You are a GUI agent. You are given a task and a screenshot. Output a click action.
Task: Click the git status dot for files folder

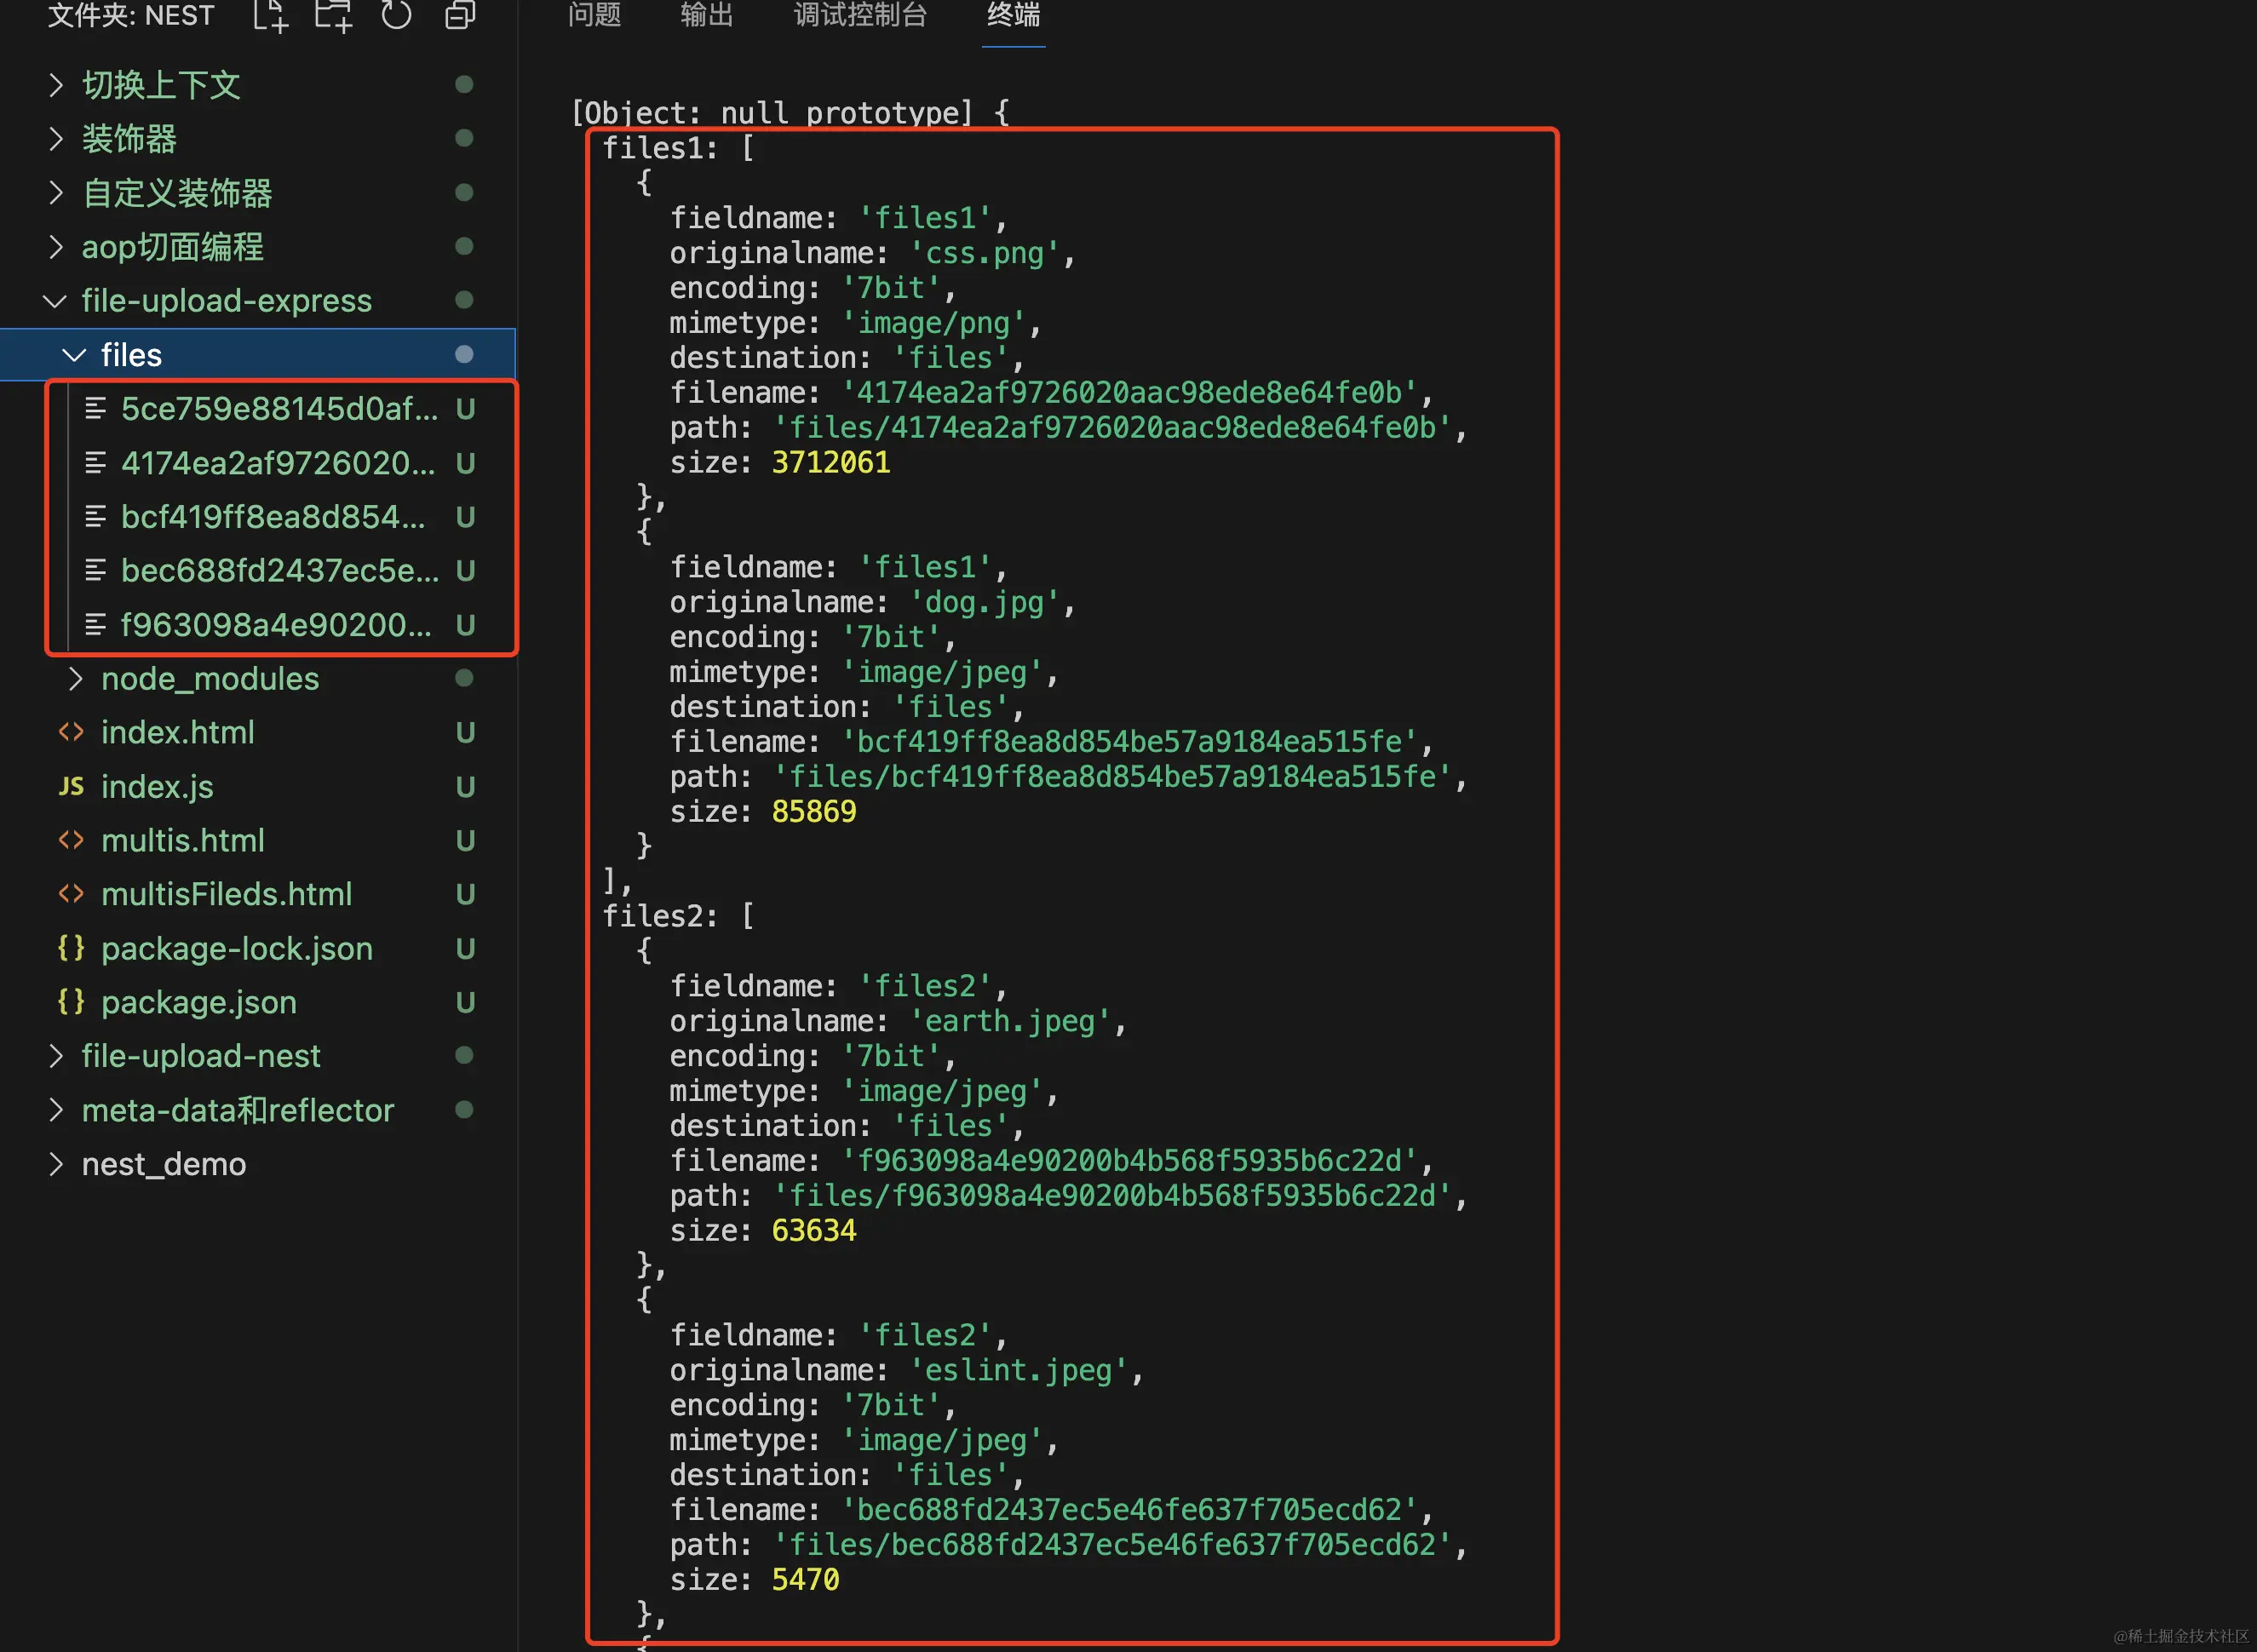464,354
